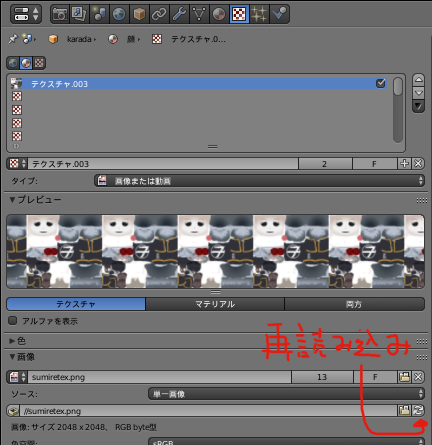Open the Scene properties tab

pos(99,14)
